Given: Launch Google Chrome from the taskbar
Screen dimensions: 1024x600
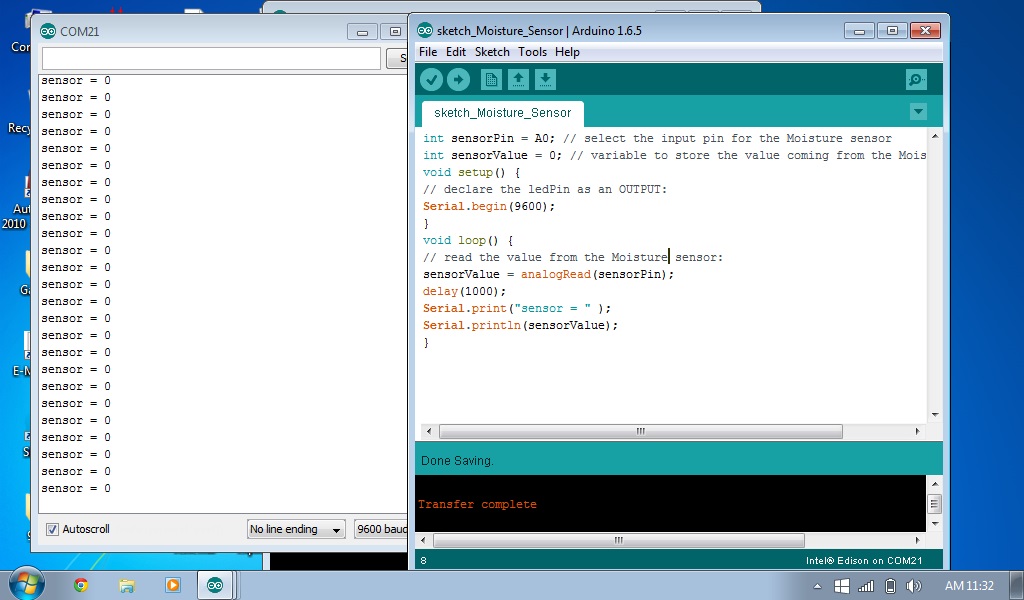Looking at the screenshot, I should (81, 585).
